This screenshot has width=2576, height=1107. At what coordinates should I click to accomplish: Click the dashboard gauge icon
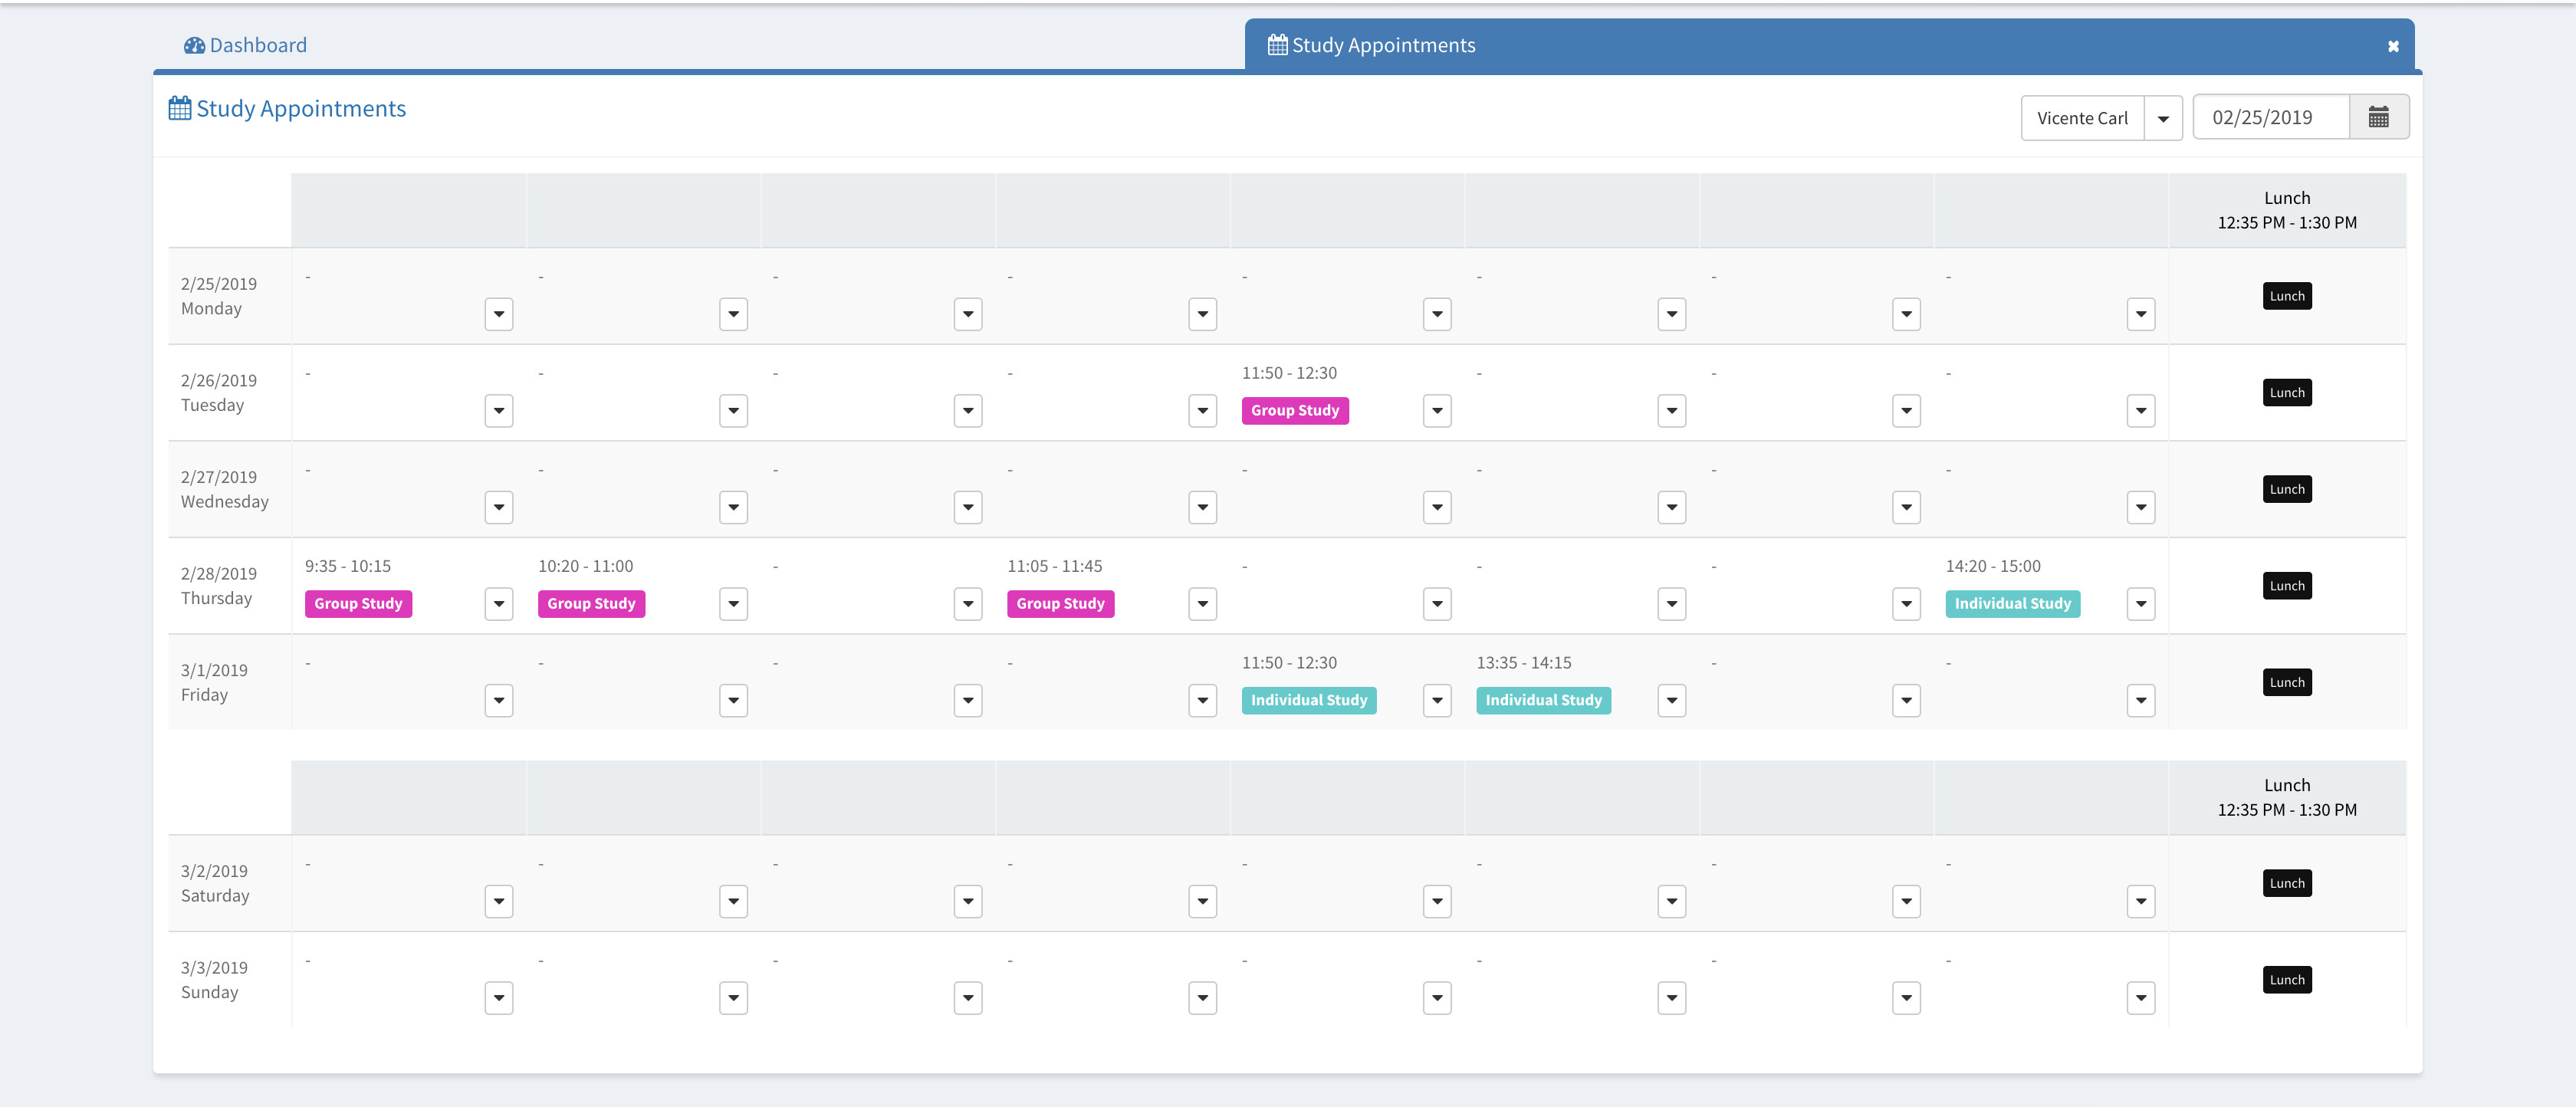click(x=194, y=45)
